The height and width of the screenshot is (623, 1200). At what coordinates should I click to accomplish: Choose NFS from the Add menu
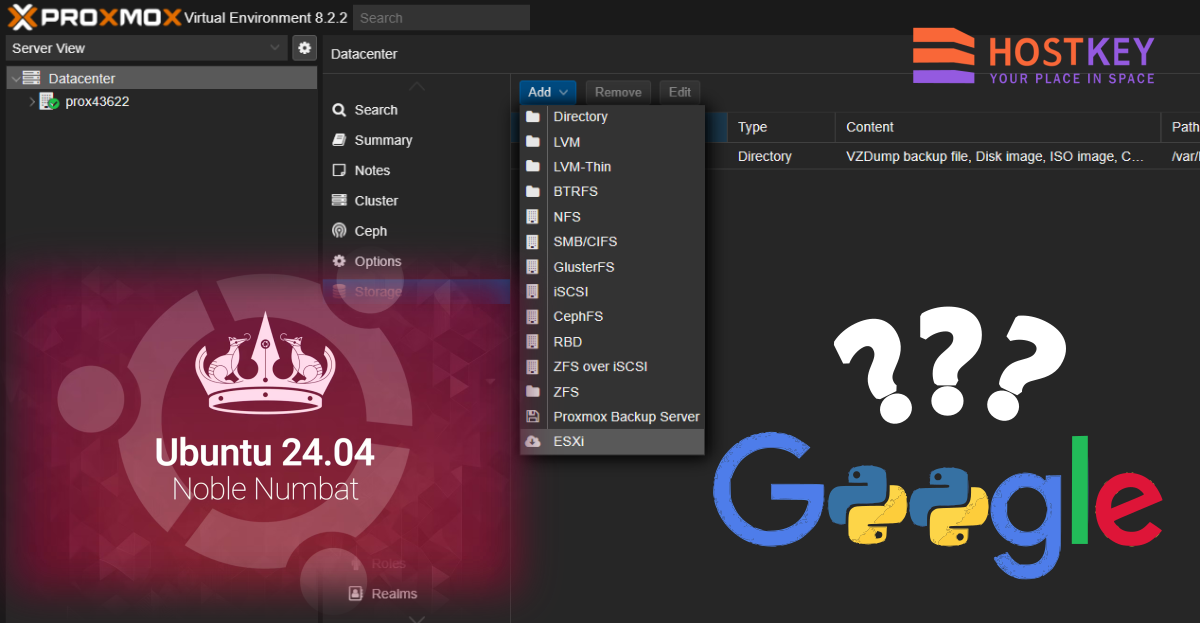[612, 217]
